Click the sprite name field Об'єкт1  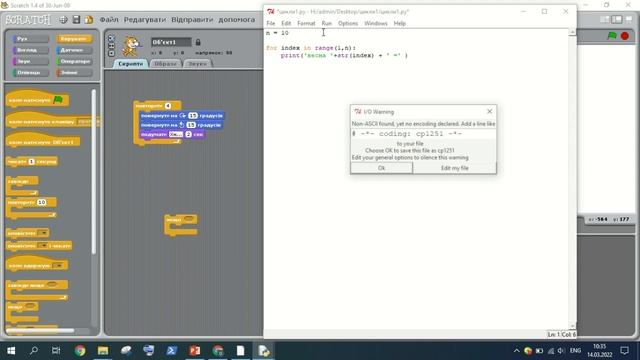[x=171, y=42]
